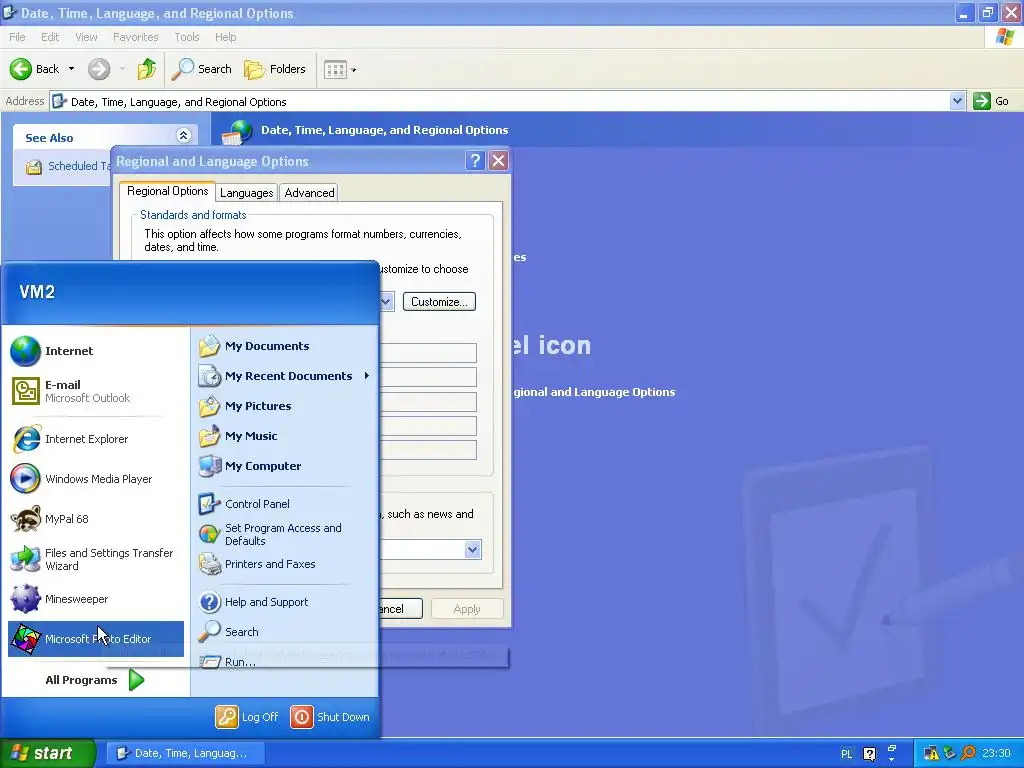Open My Music folder
1024x768 pixels.
285,436
